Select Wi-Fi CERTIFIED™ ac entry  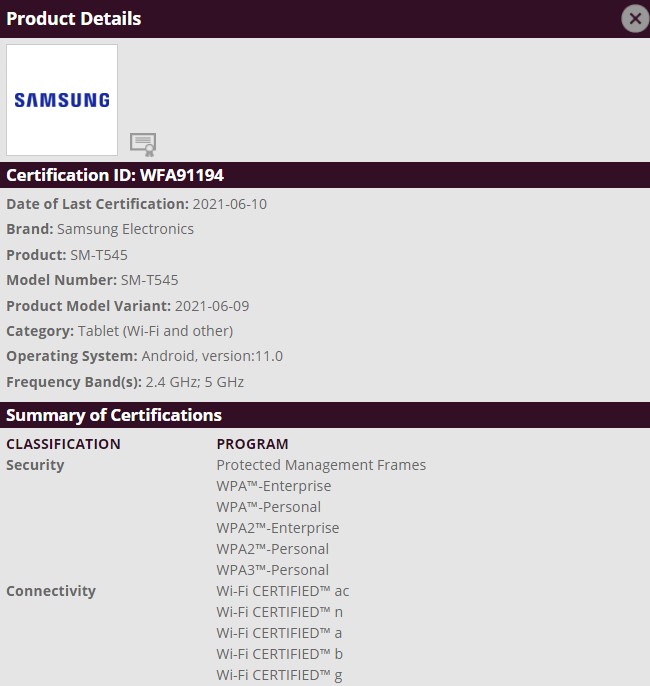point(283,591)
